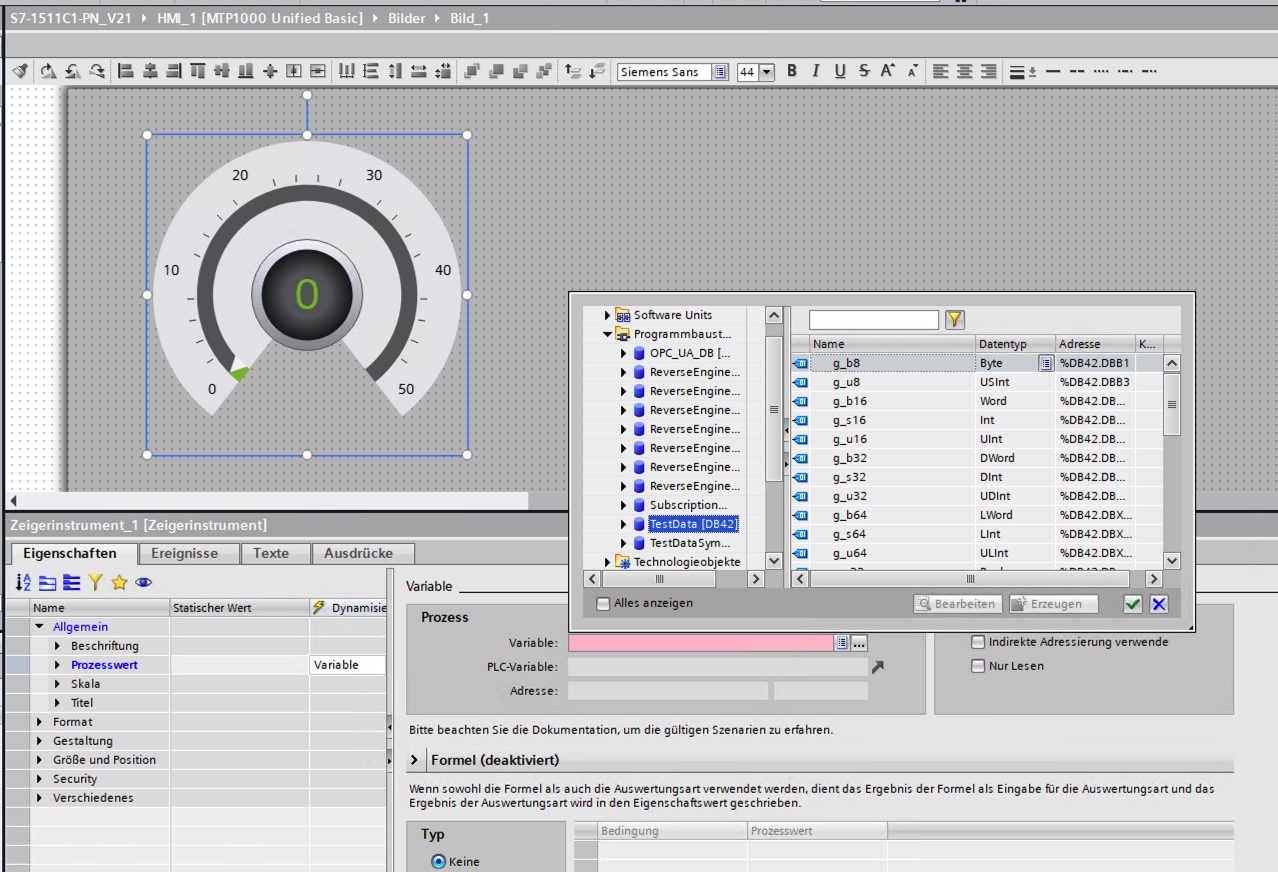Click the filter funnel in variable picker
The height and width of the screenshot is (872, 1278).
click(955, 319)
